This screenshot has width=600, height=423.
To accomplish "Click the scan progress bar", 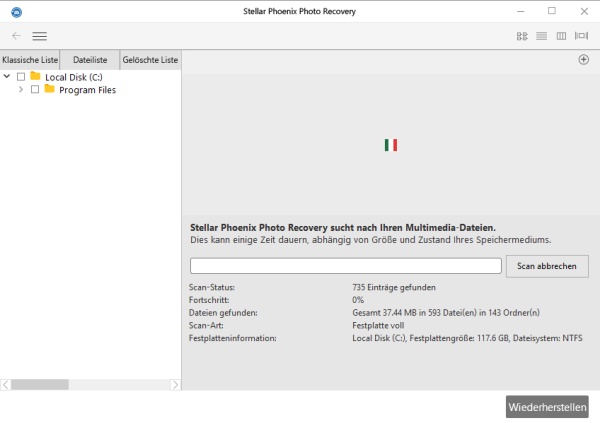I will [x=346, y=266].
